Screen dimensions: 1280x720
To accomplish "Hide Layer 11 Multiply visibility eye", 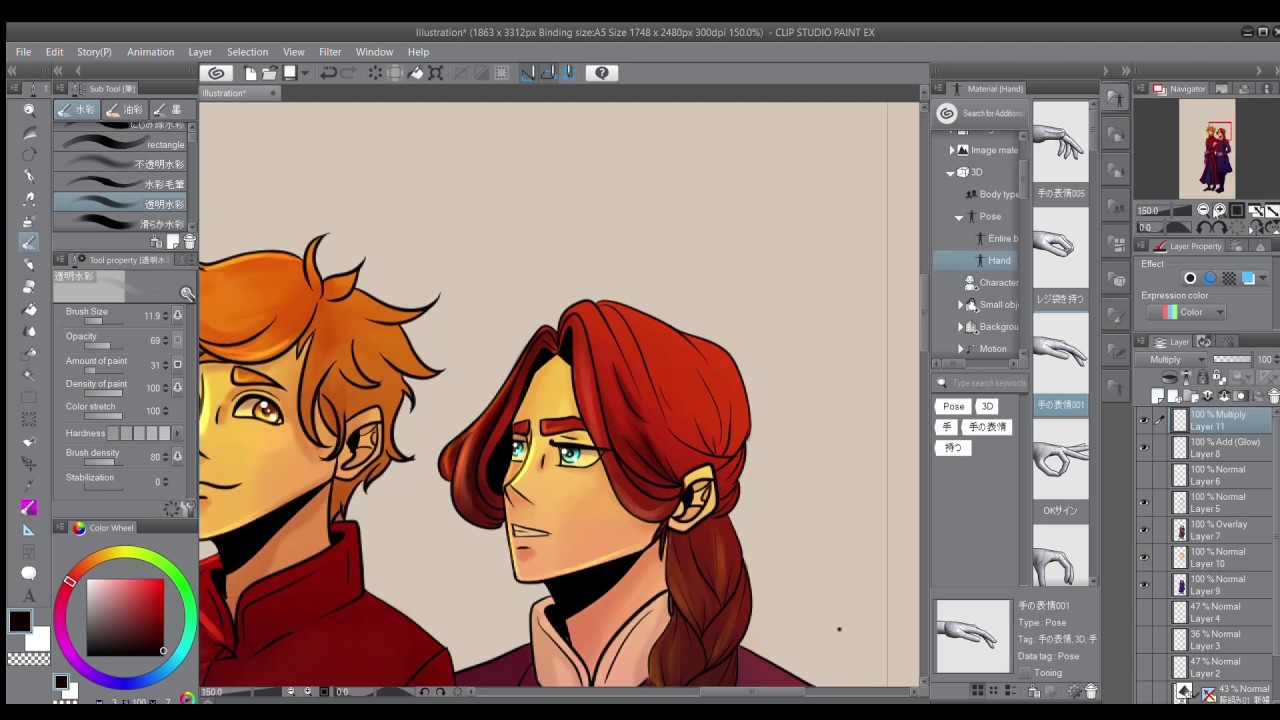I will (x=1144, y=421).
